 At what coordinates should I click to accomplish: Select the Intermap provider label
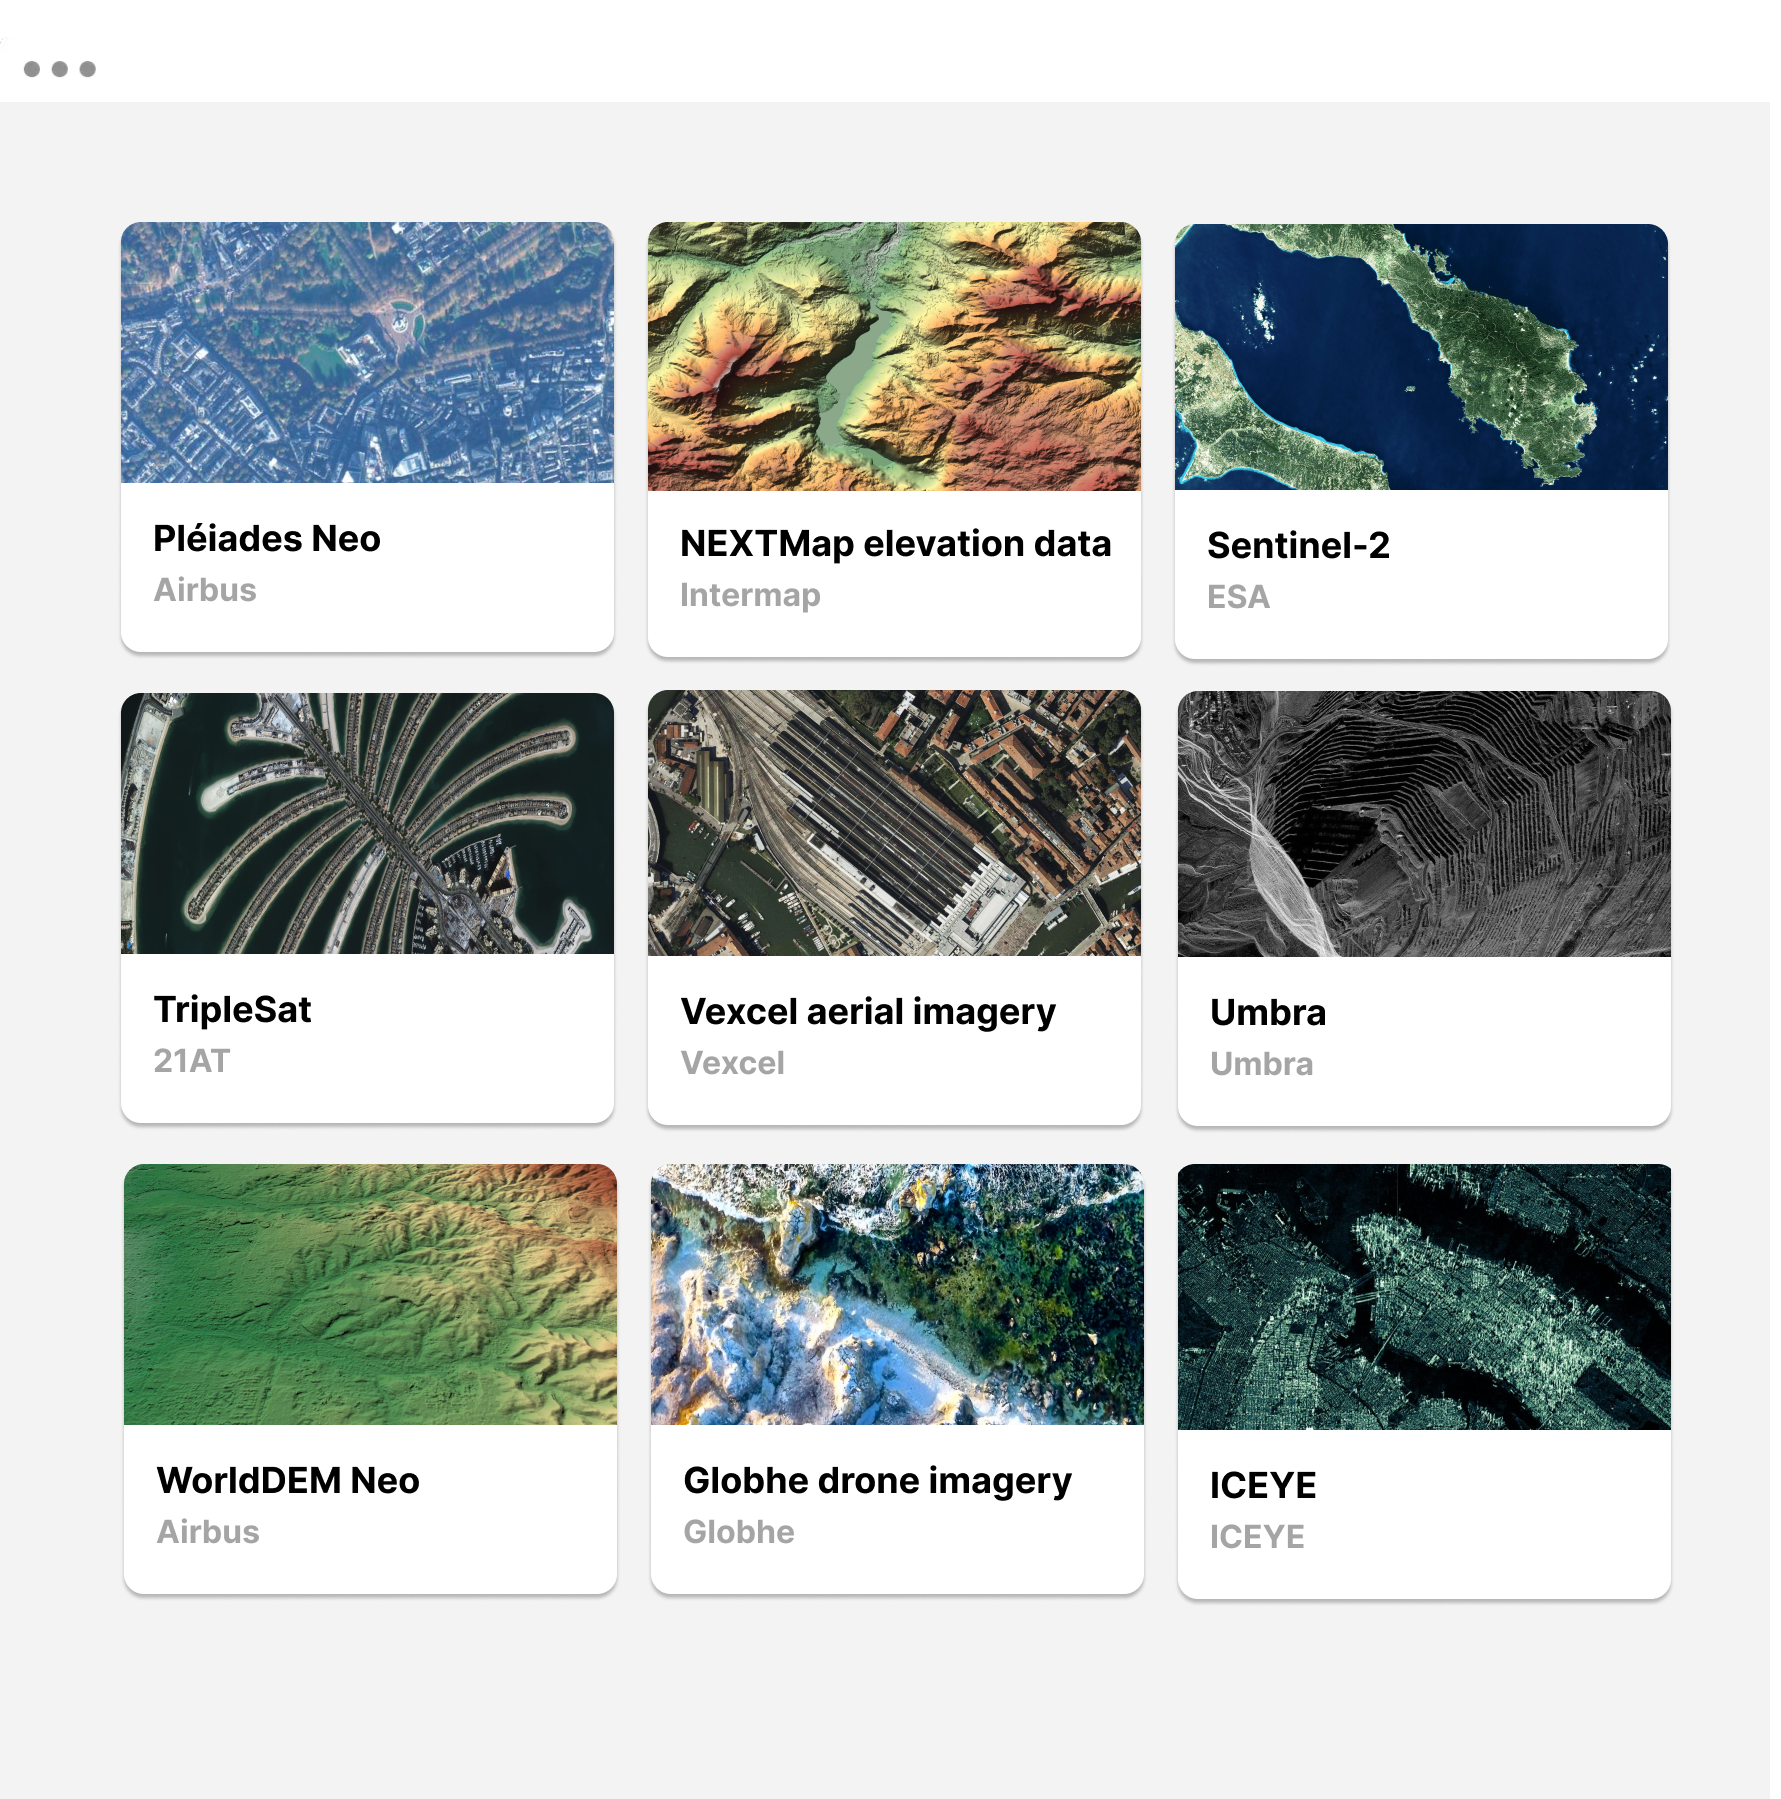750,595
